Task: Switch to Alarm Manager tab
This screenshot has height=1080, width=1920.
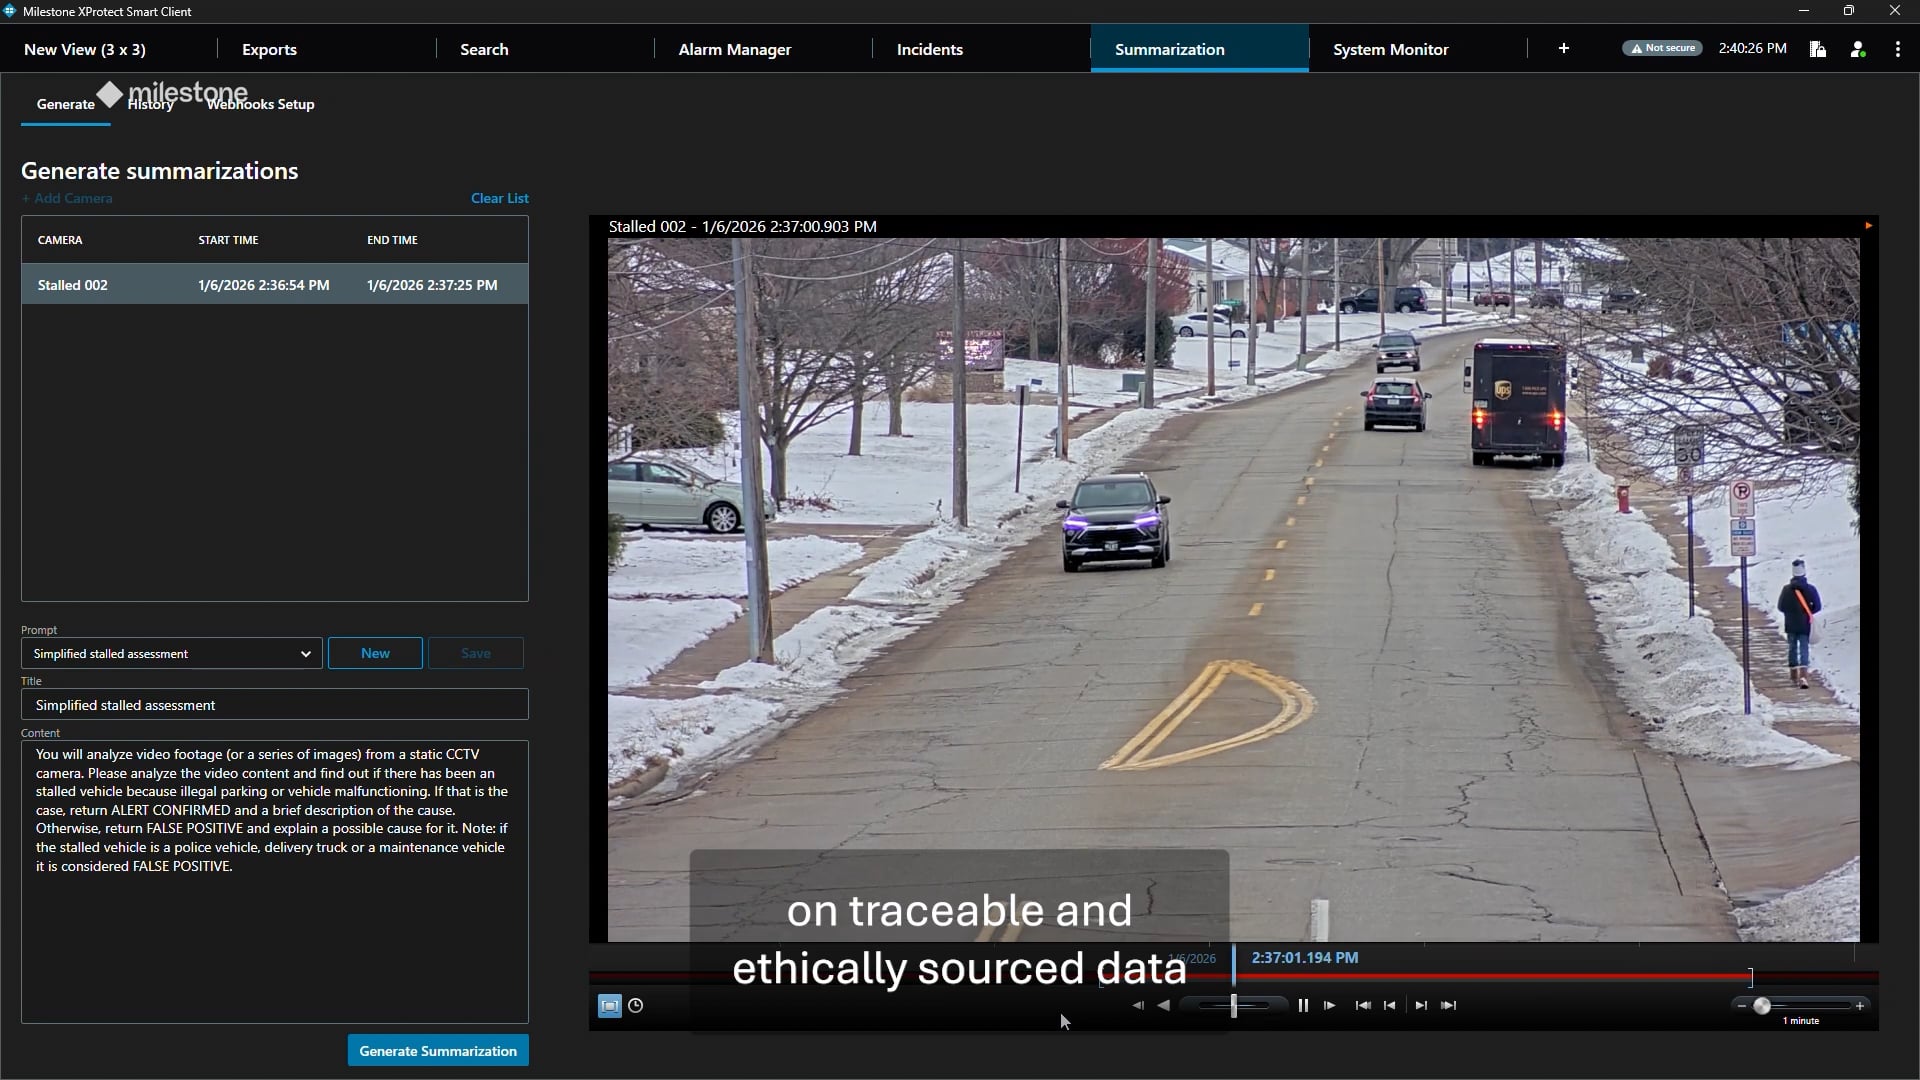Action: 734,49
